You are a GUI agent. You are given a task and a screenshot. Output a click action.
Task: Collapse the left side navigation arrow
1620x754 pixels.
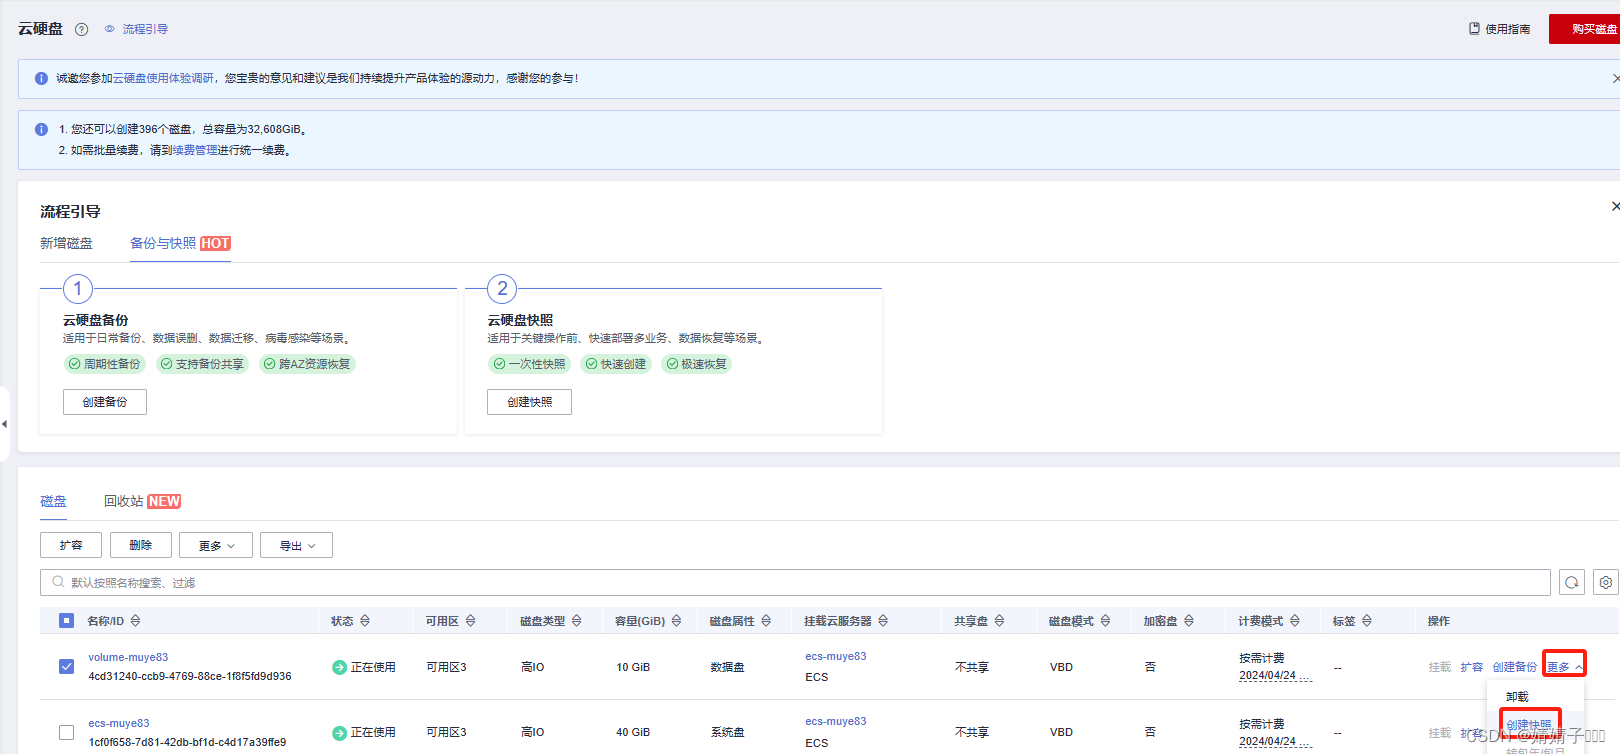point(4,424)
